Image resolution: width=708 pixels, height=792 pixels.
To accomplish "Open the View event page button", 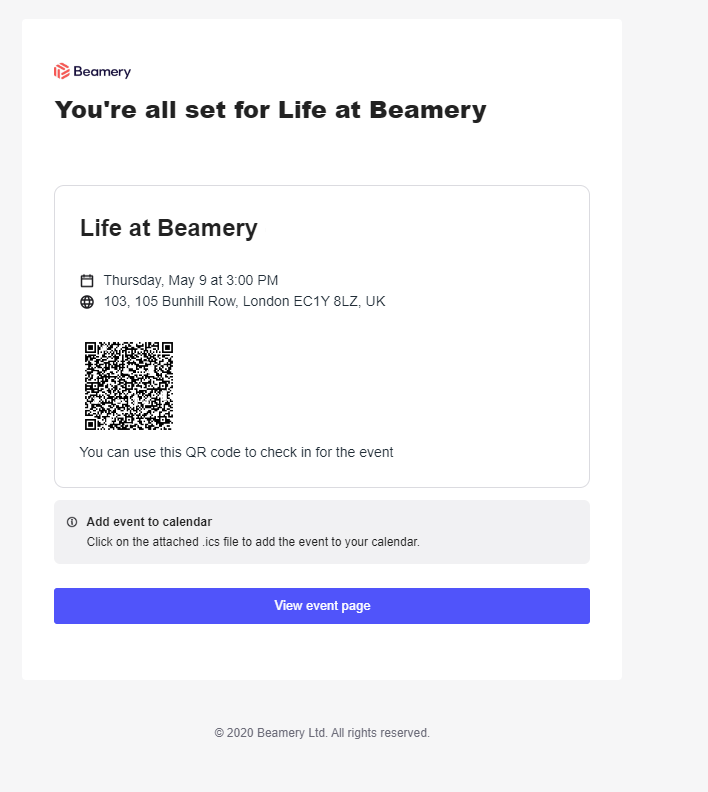I will pos(322,606).
